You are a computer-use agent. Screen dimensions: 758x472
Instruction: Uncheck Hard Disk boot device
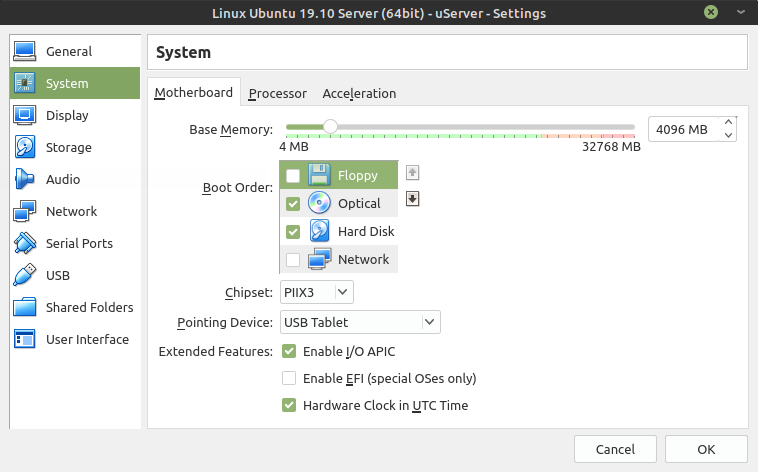pos(293,232)
